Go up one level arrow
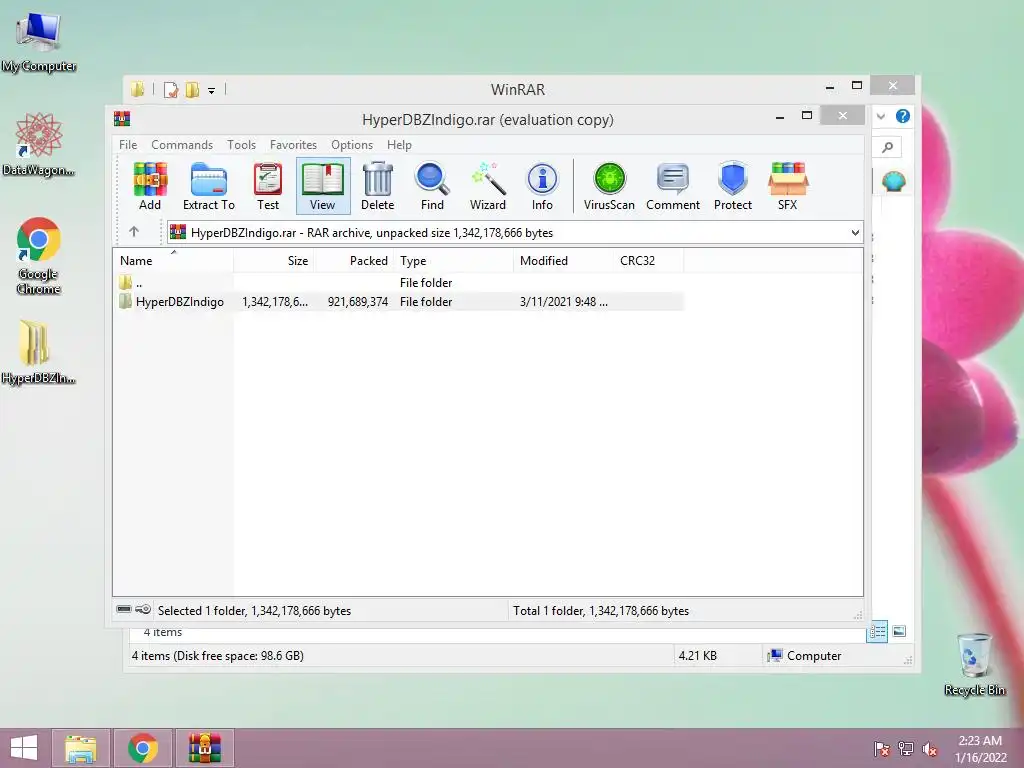This screenshot has height=768, width=1024. click(x=134, y=231)
